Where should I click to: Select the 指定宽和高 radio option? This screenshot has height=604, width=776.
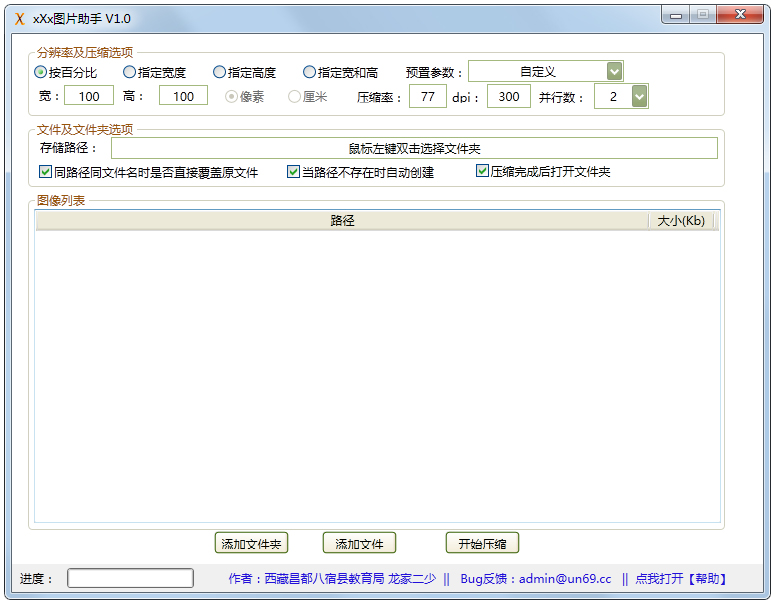tap(310, 72)
